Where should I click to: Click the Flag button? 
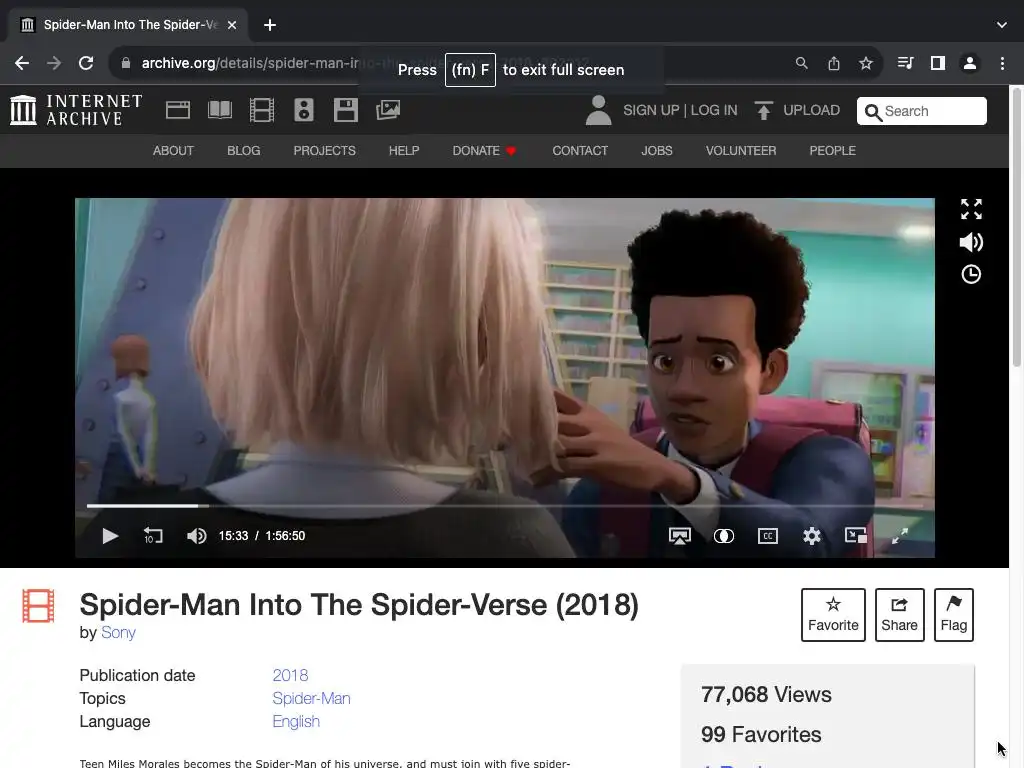[953, 615]
